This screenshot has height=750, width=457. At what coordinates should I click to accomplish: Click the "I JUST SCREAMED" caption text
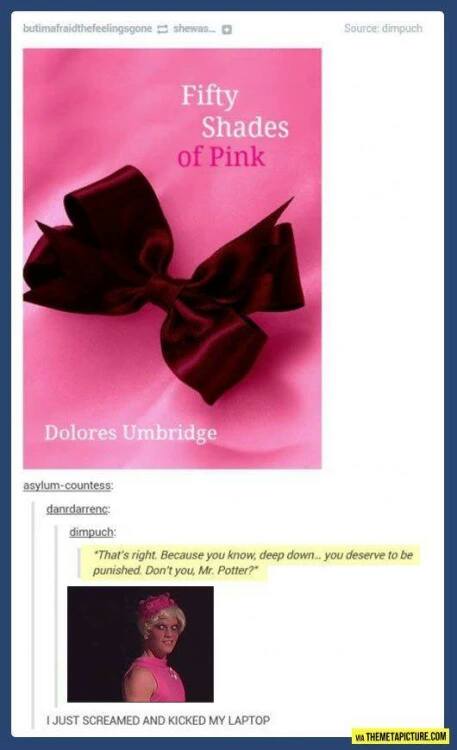pos(158,720)
